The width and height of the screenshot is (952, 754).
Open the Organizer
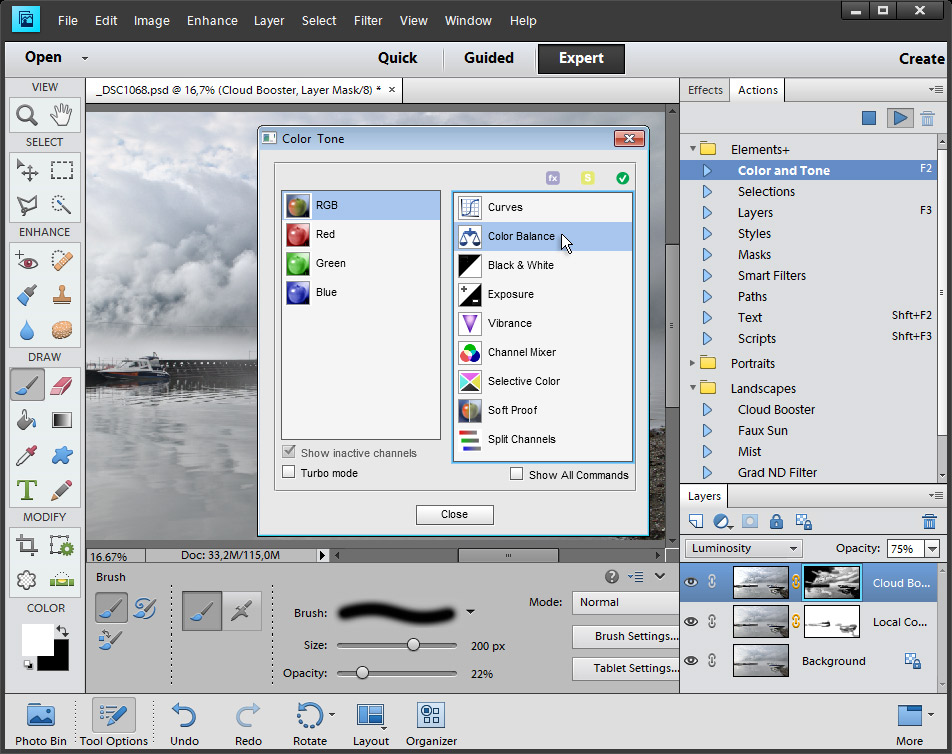431,723
